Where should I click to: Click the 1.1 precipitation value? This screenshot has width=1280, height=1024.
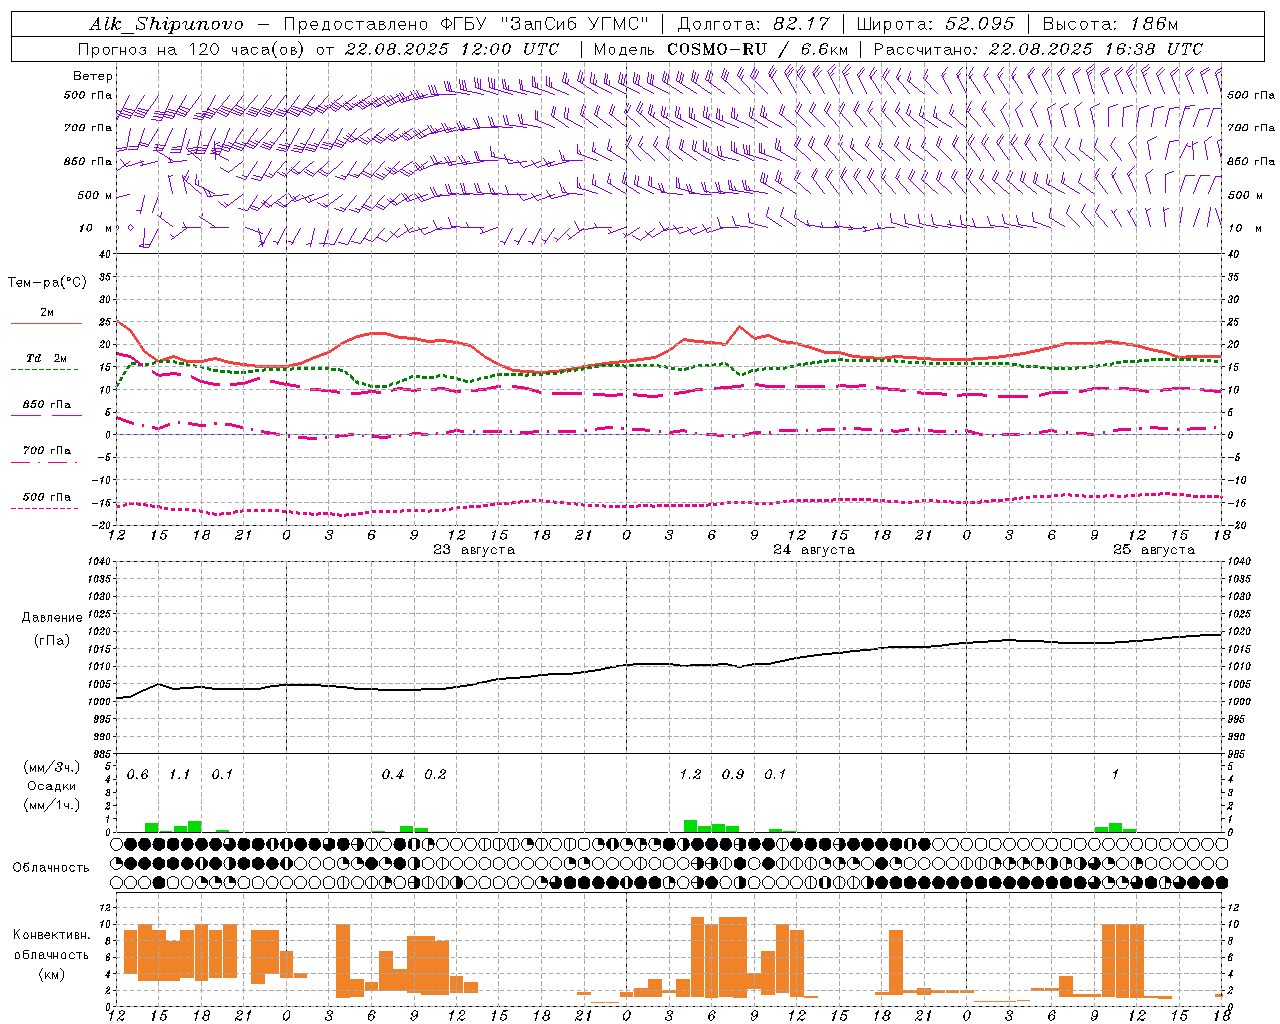click(179, 775)
